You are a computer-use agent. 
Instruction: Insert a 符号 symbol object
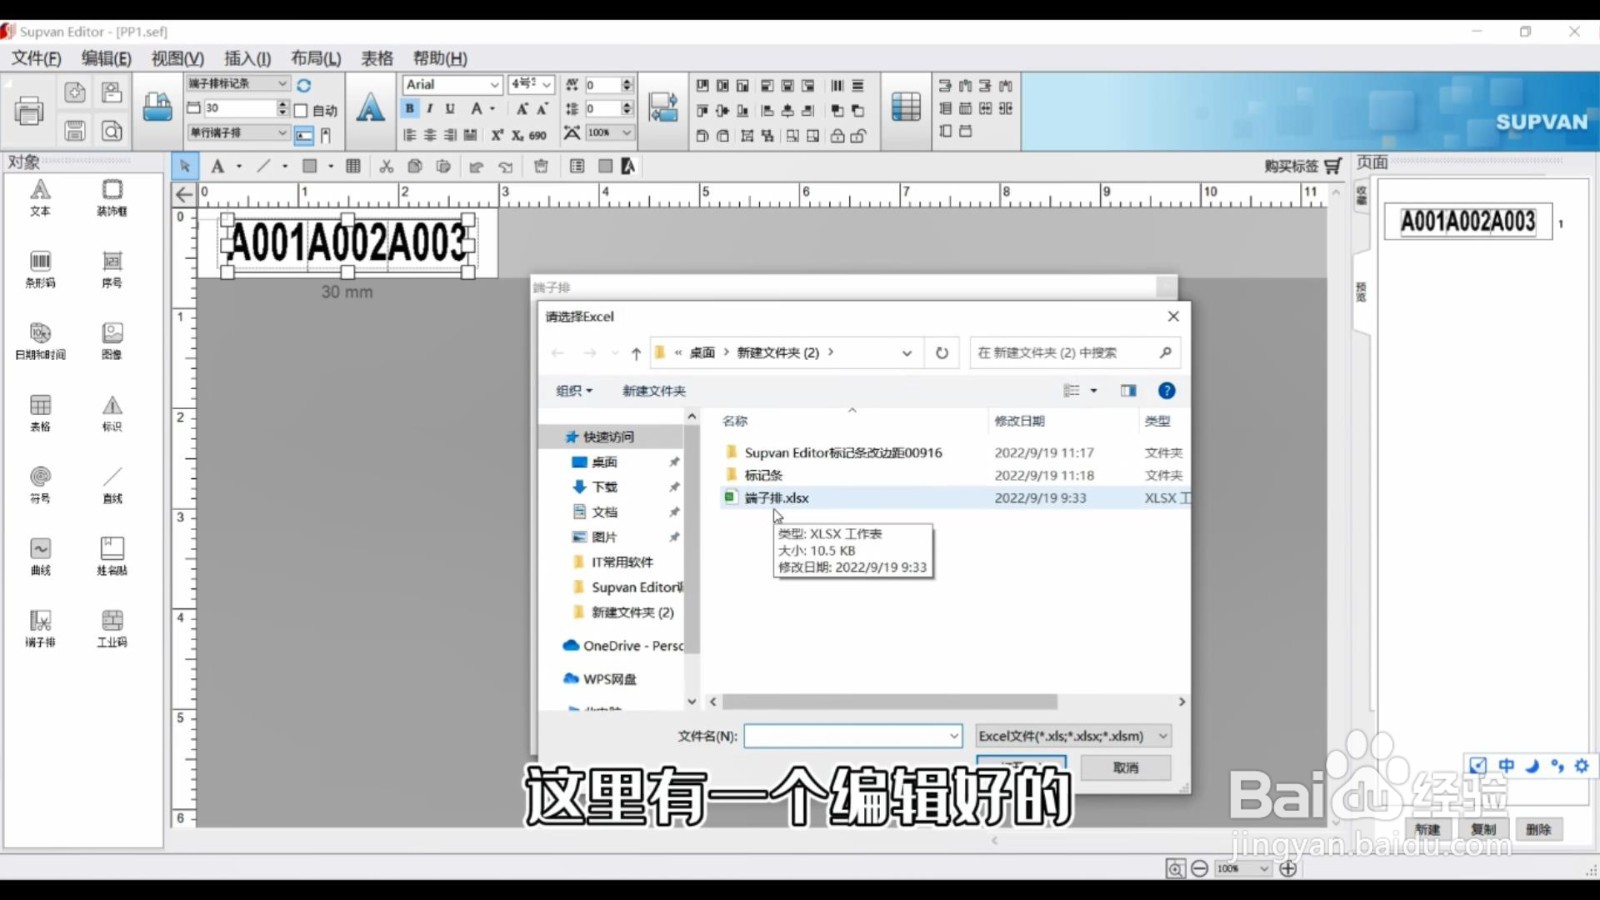40,486
